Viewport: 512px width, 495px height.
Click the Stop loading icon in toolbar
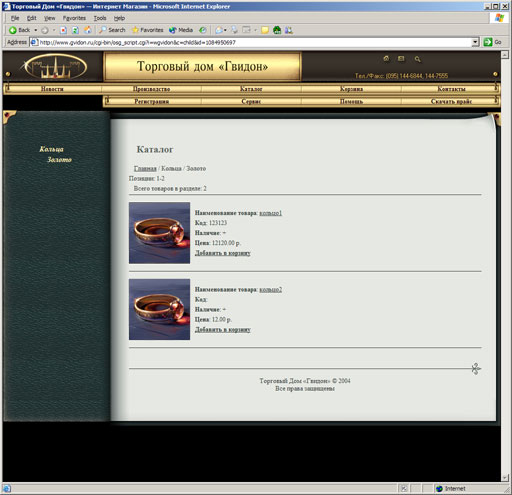(63, 30)
